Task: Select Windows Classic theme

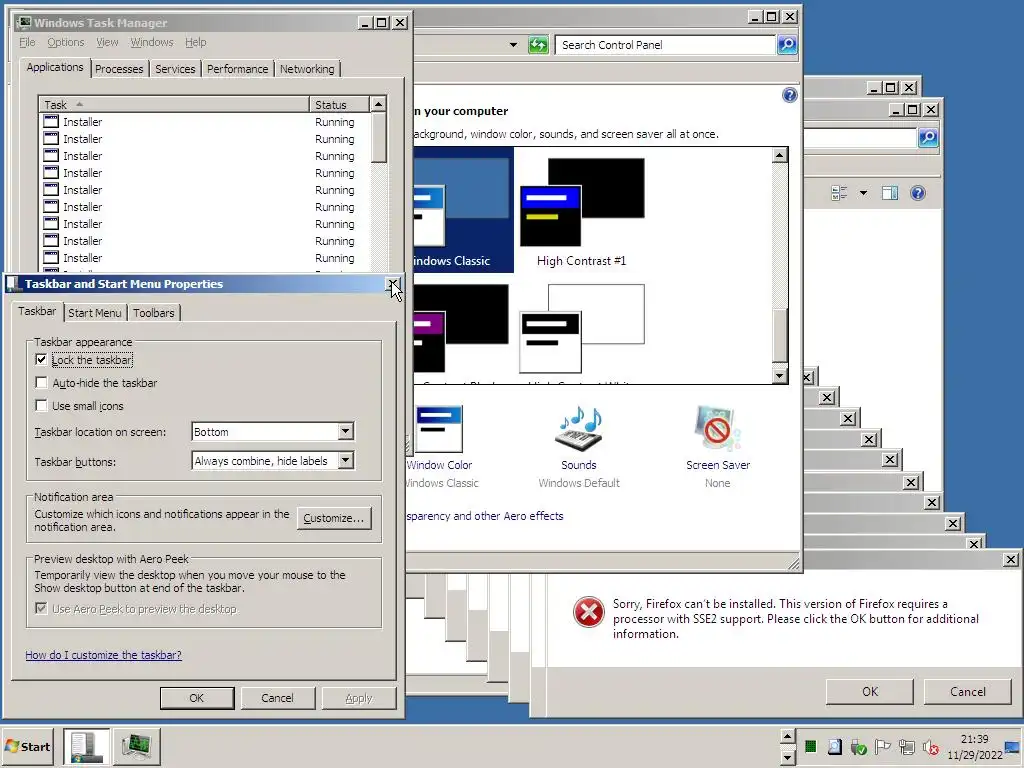Action: click(x=462, y=209)
